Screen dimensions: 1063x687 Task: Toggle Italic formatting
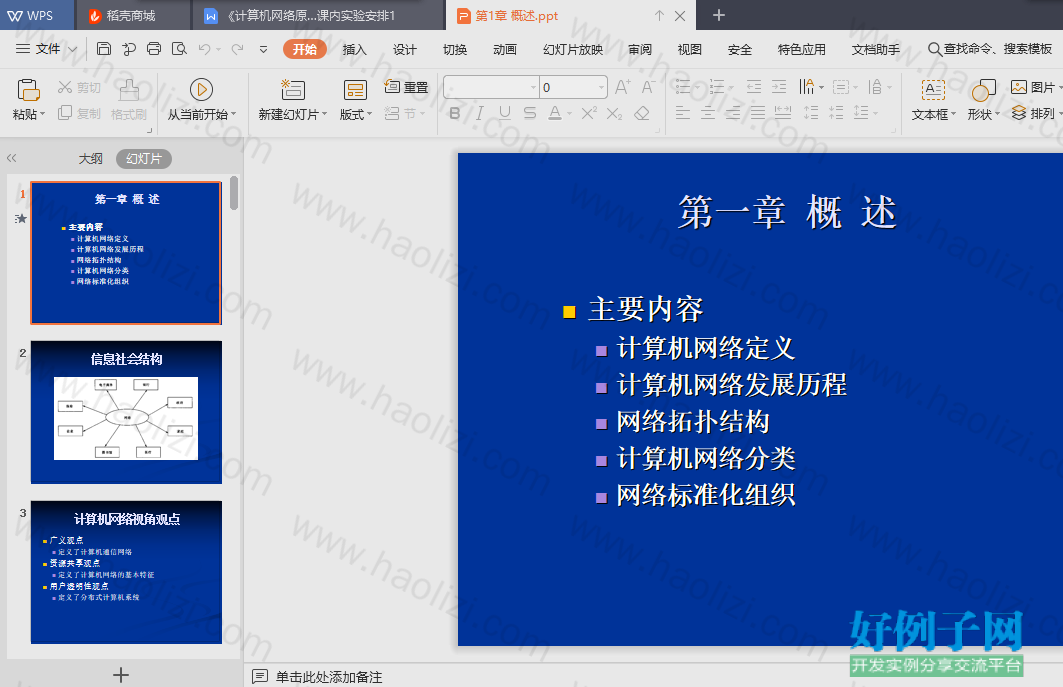pyautogui.click(x=480, y=113)
